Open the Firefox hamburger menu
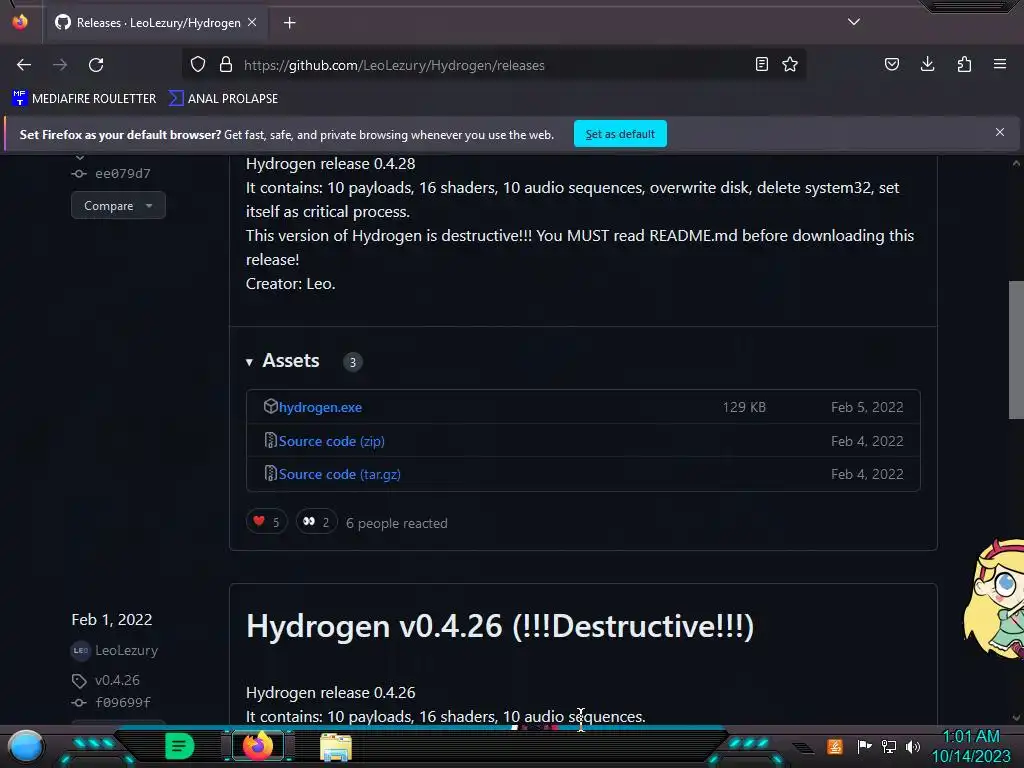Screen dimensions: 1024x768 pos(1000,64)
